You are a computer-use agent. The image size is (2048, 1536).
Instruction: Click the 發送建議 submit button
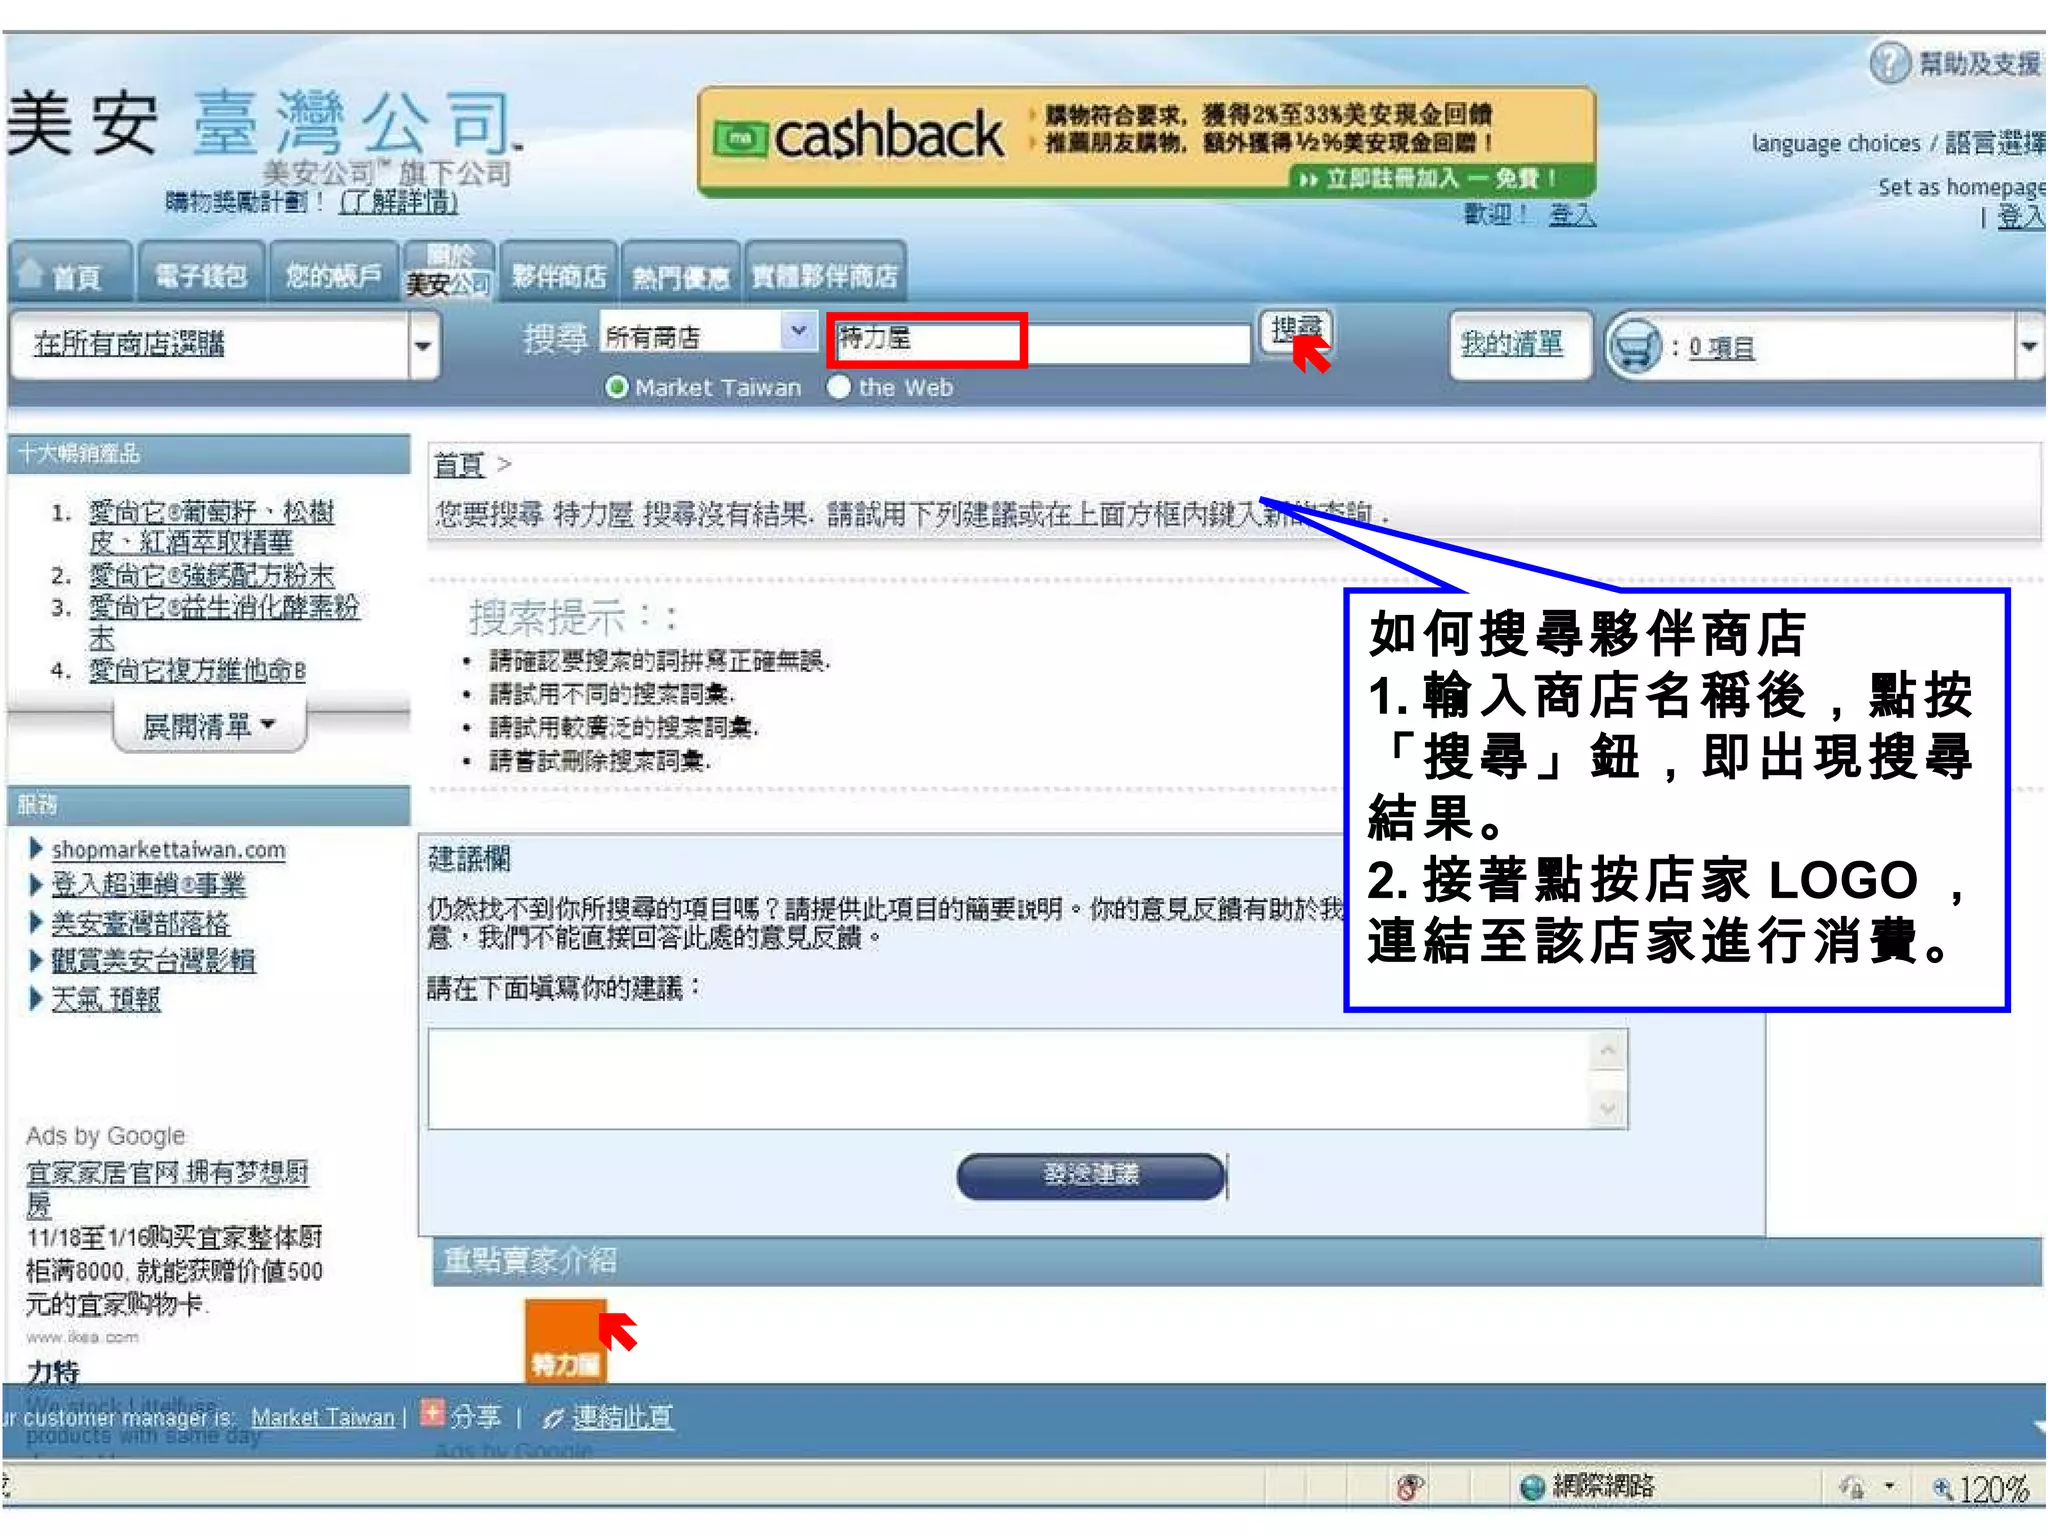1090,1175
